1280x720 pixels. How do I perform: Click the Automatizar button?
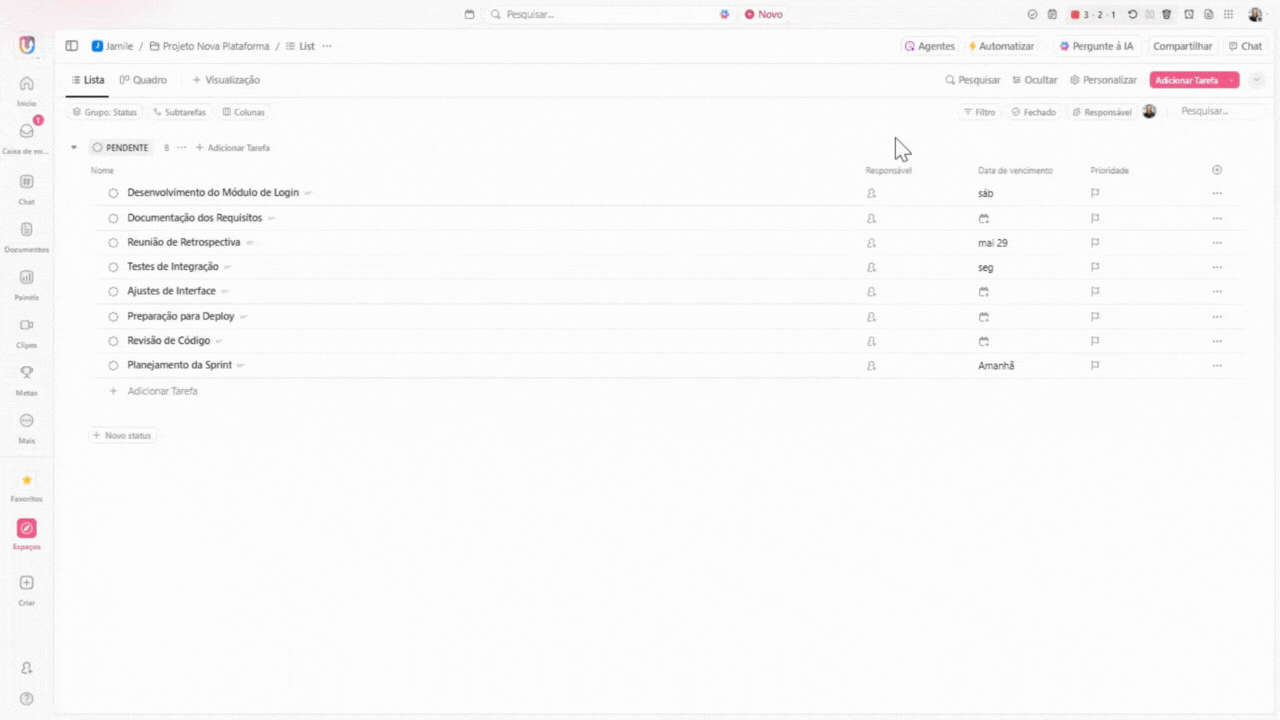coord(1001,46)
